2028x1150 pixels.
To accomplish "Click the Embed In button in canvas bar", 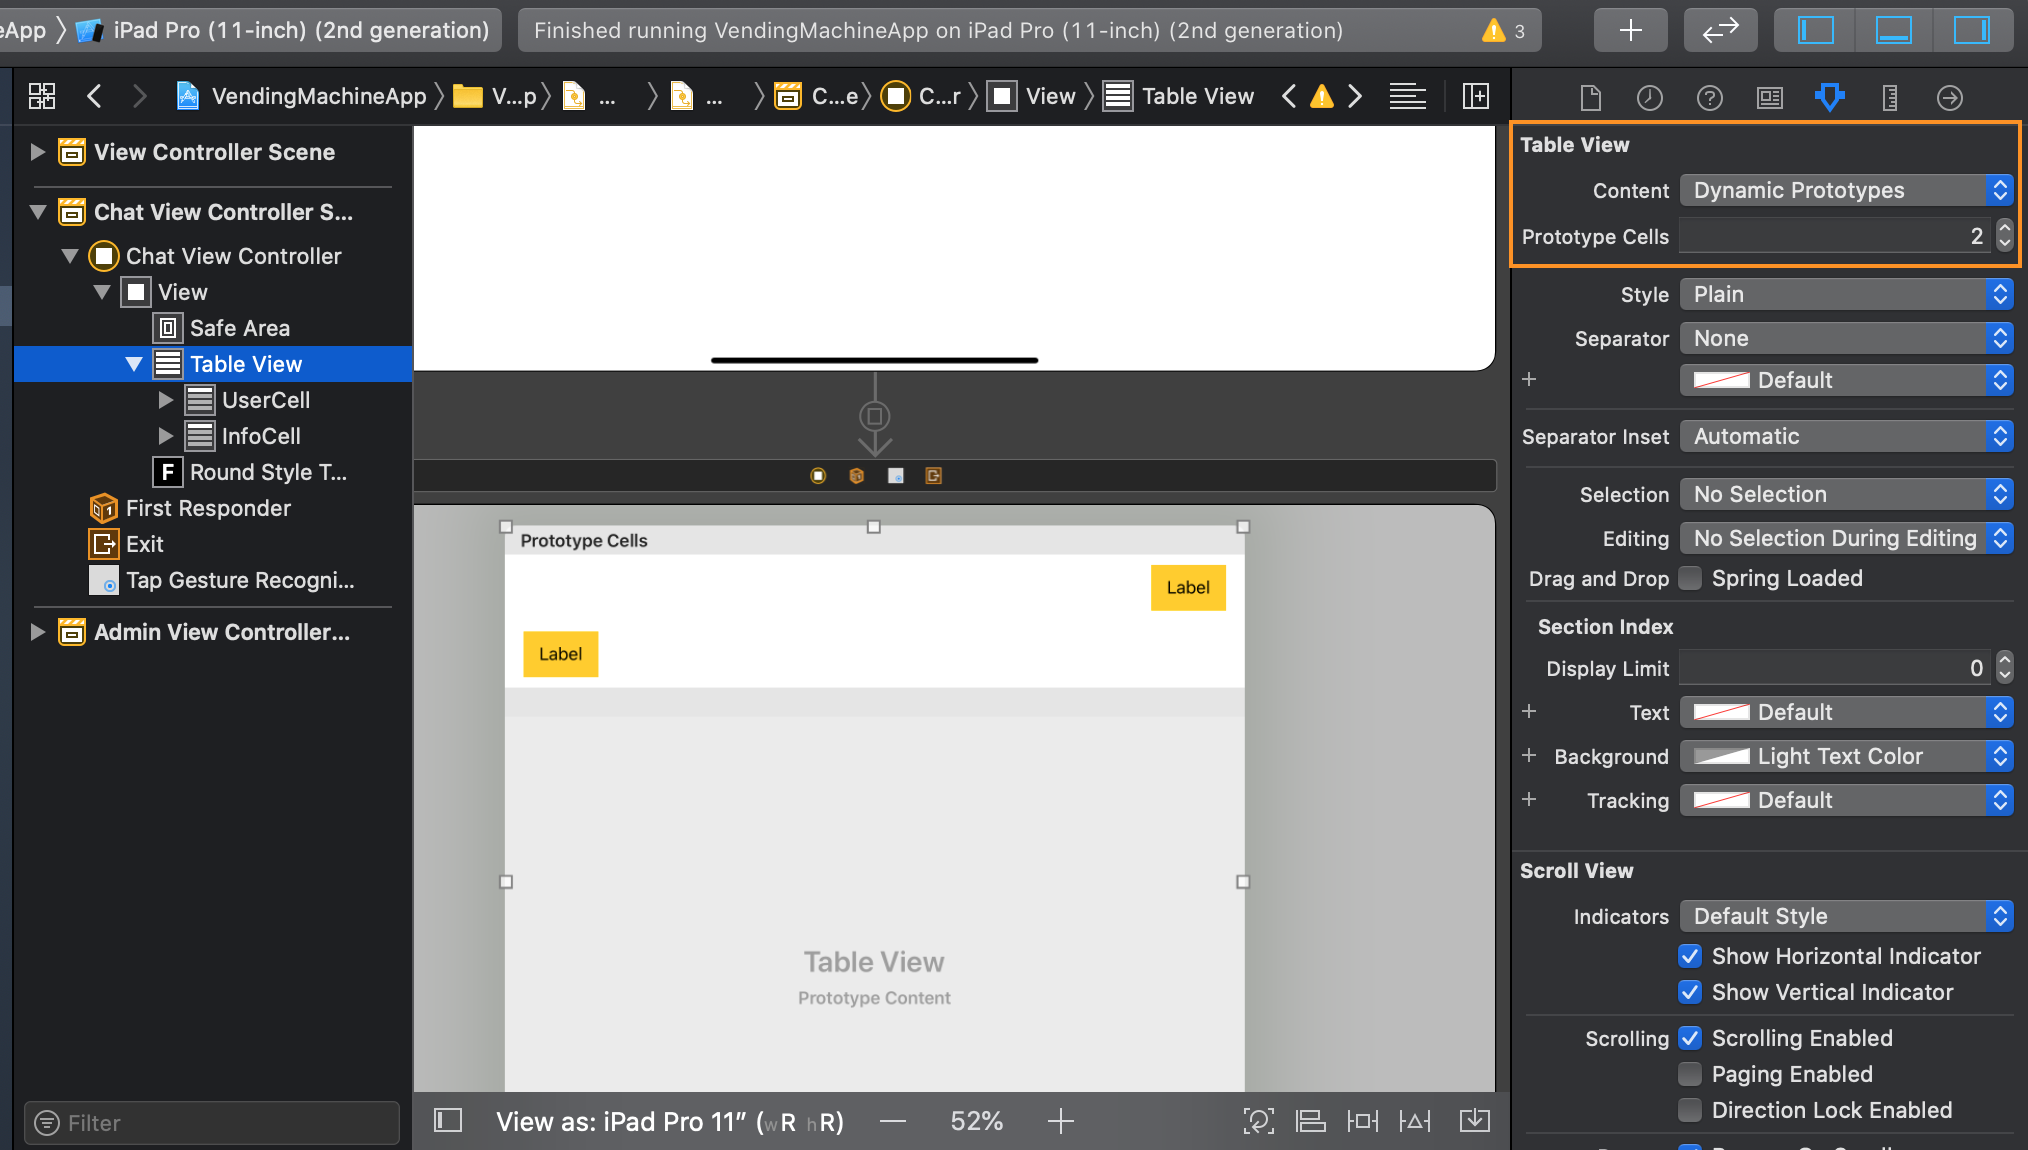I will 1474,1121.
